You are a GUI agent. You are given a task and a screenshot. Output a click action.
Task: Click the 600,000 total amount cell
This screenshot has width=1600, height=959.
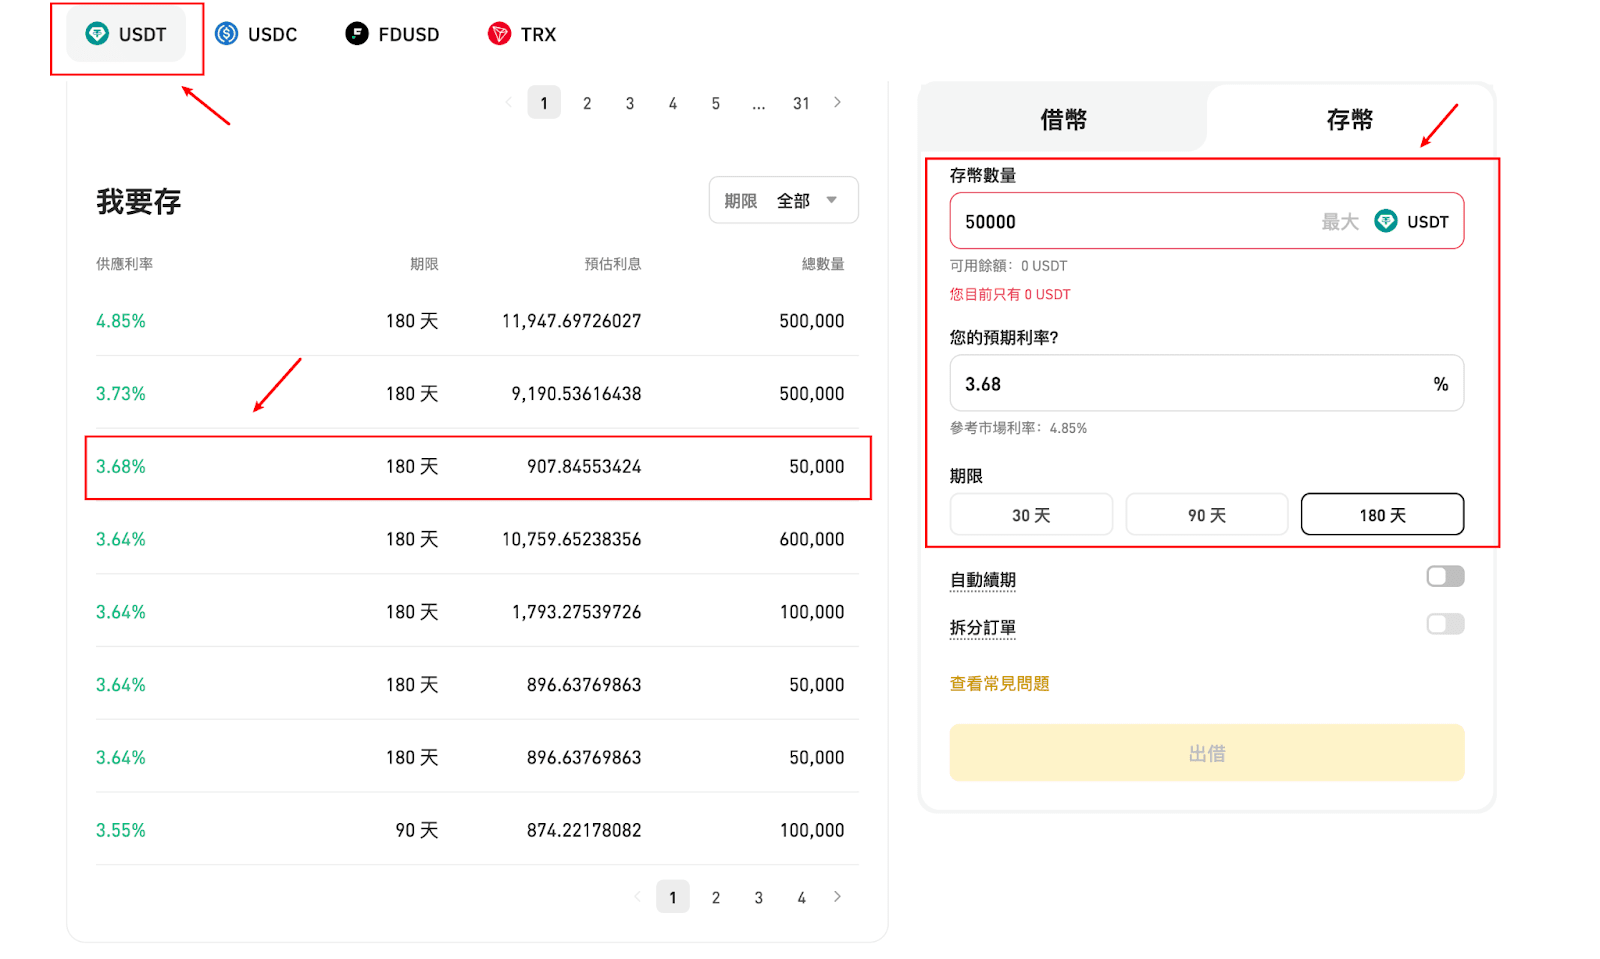812,540
